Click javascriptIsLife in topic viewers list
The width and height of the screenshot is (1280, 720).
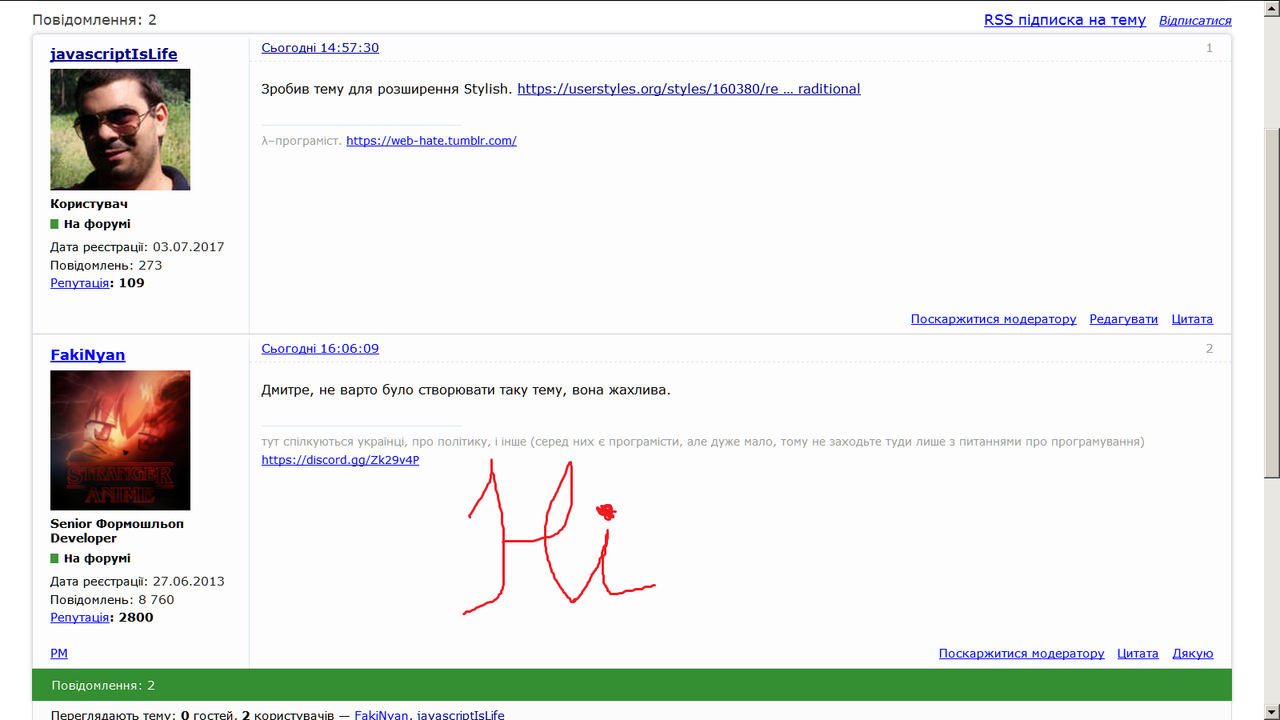(x=460, y=716)
